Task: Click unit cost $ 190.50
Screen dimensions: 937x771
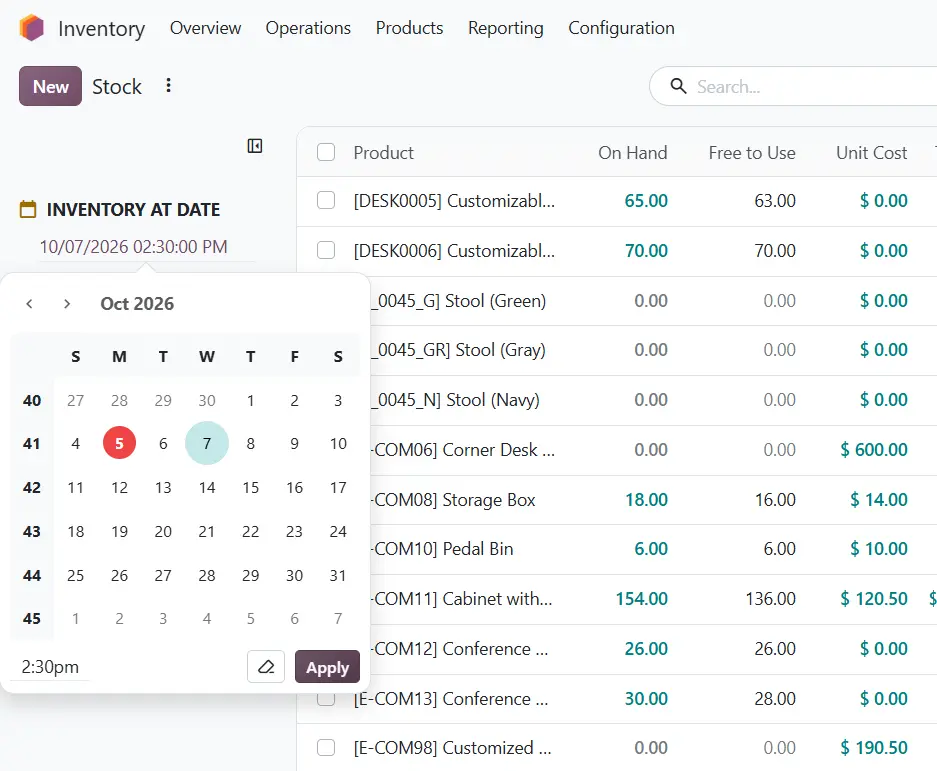Action: 874,748
